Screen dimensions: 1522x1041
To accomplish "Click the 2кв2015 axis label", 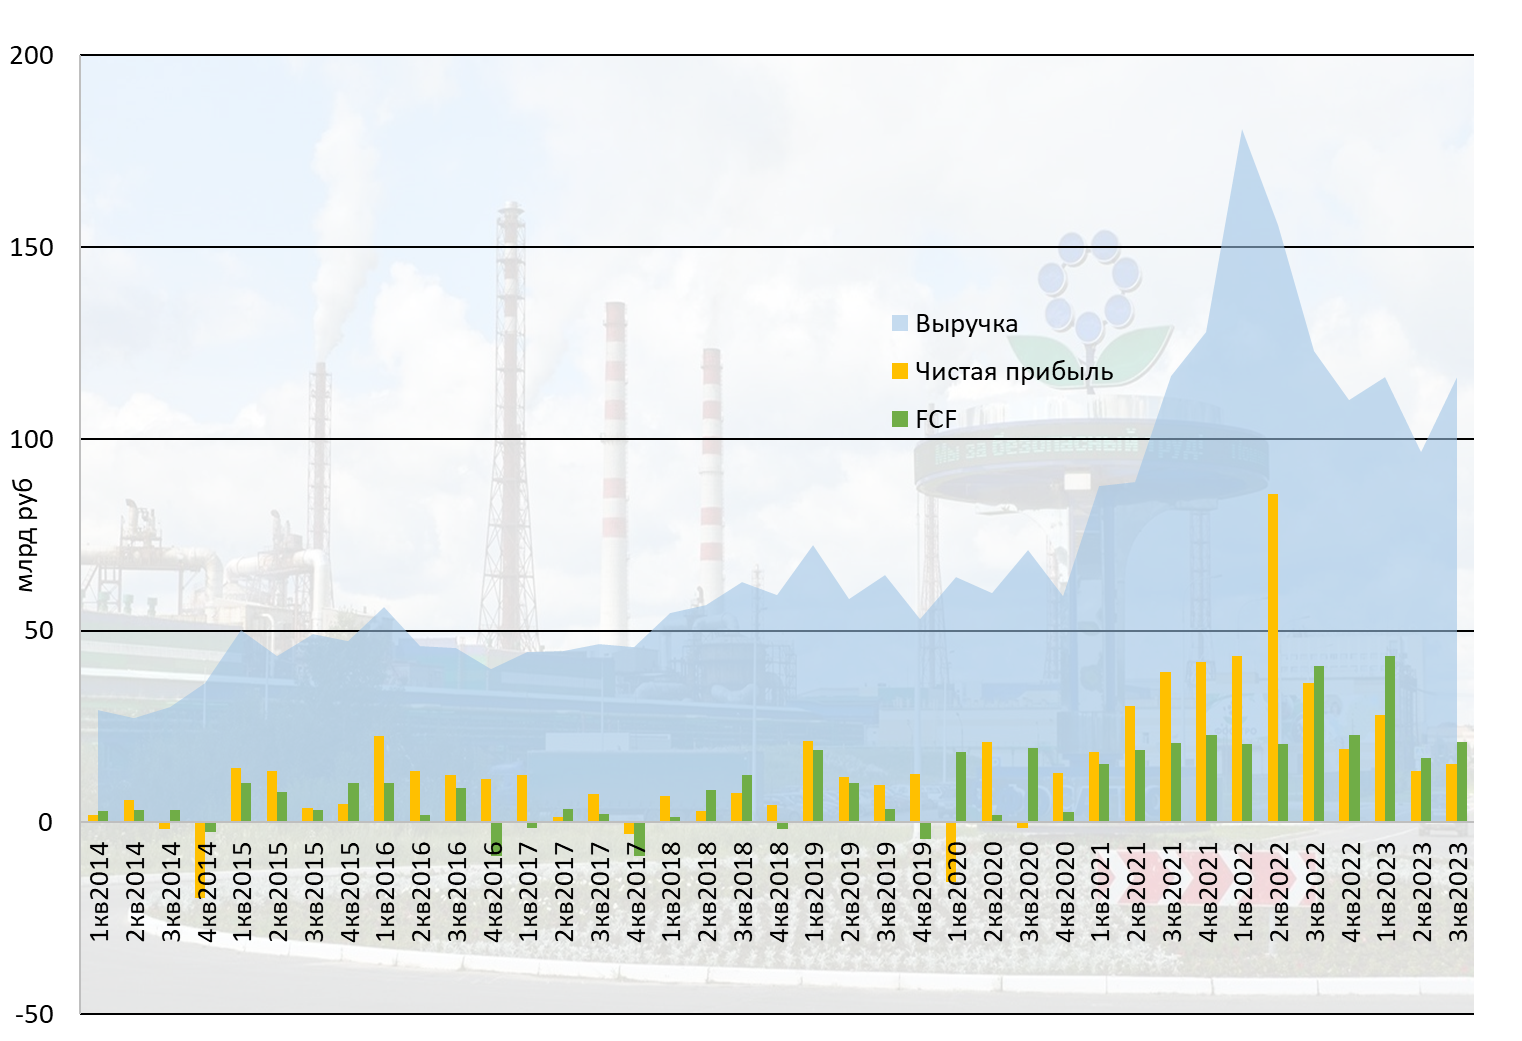I will tap(278, 891).
